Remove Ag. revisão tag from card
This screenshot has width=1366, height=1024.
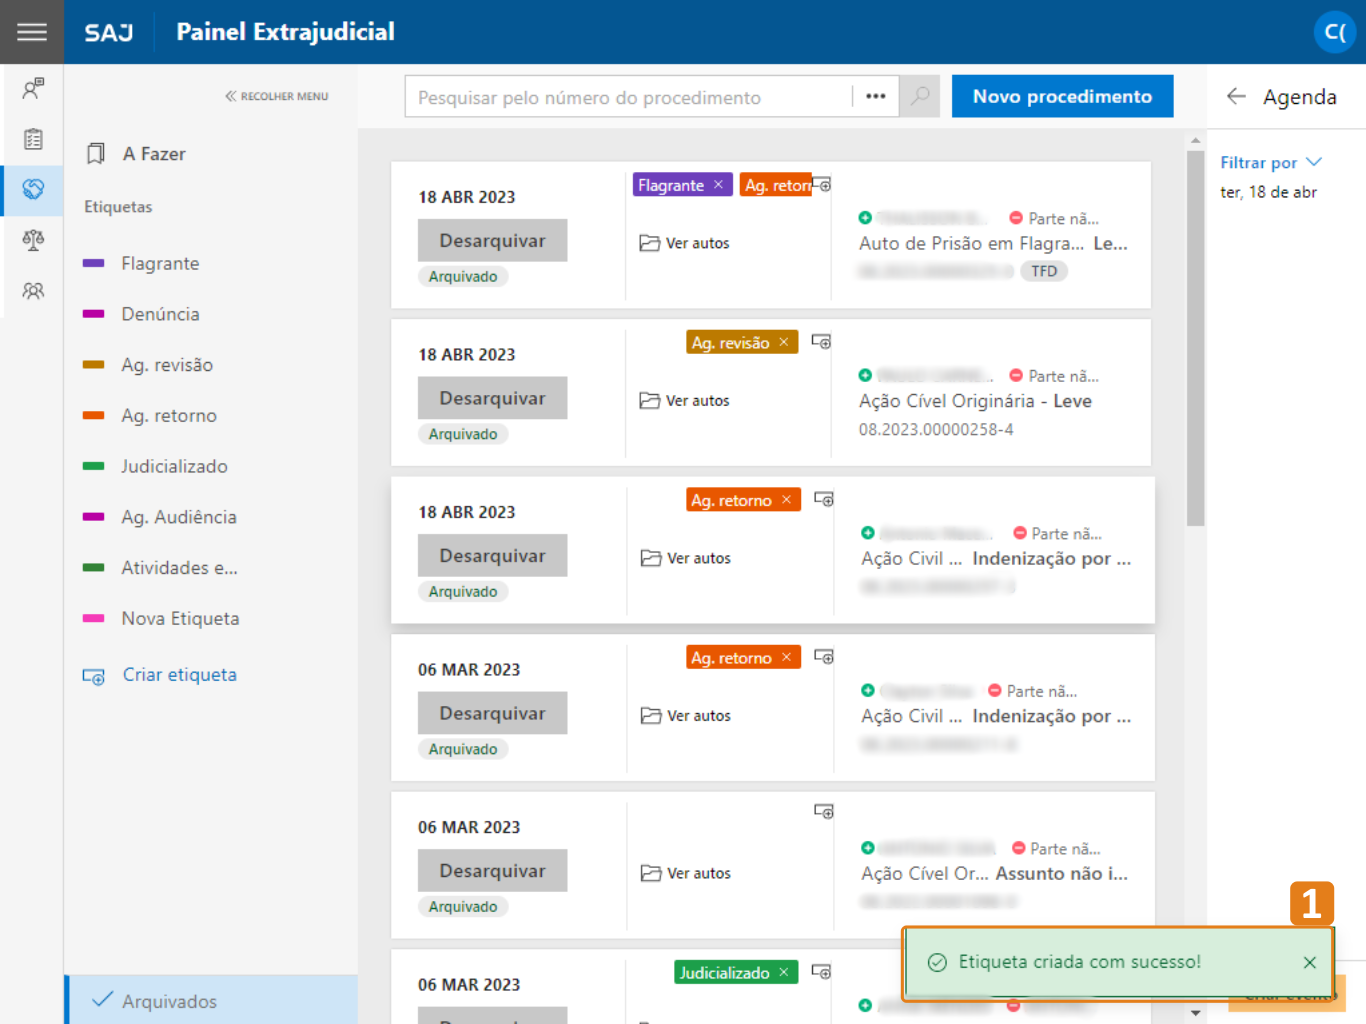[x=784, y=342]
